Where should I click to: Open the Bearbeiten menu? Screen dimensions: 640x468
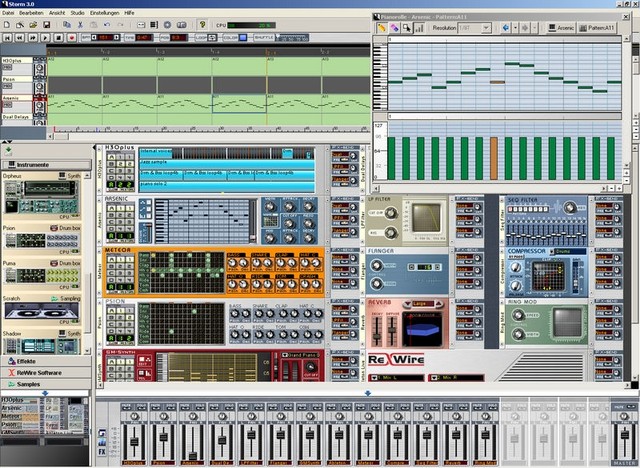click(x=31, y=13)
